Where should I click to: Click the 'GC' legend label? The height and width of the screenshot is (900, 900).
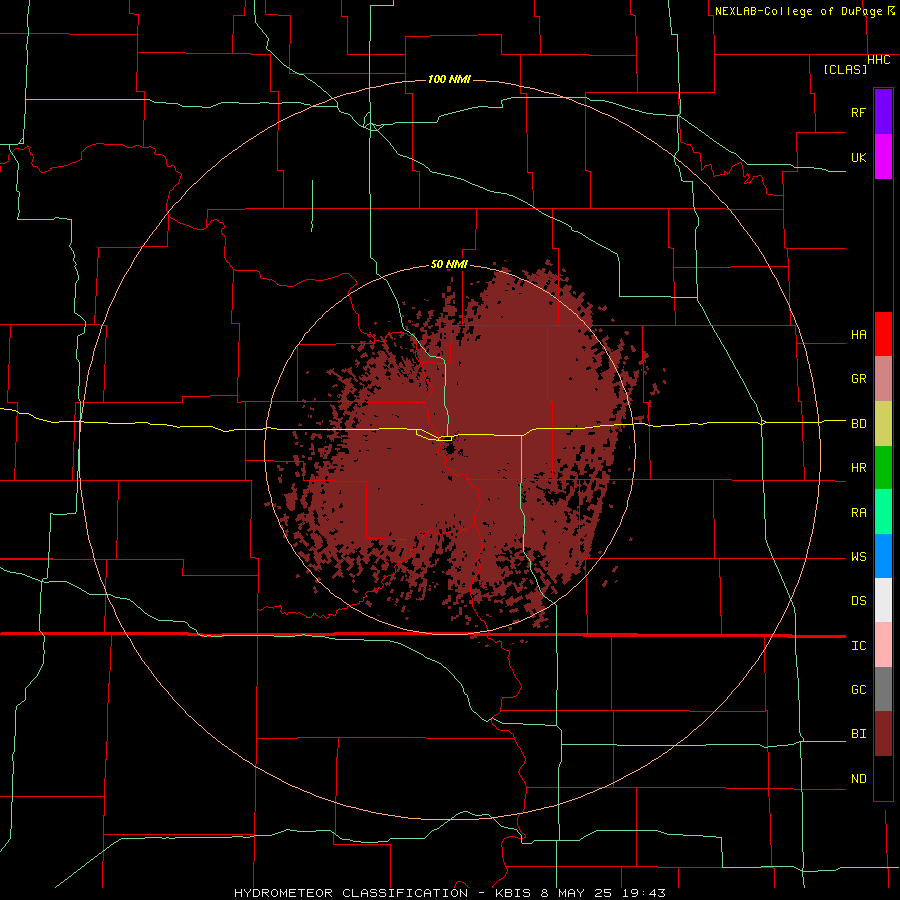tap(858, 690)
